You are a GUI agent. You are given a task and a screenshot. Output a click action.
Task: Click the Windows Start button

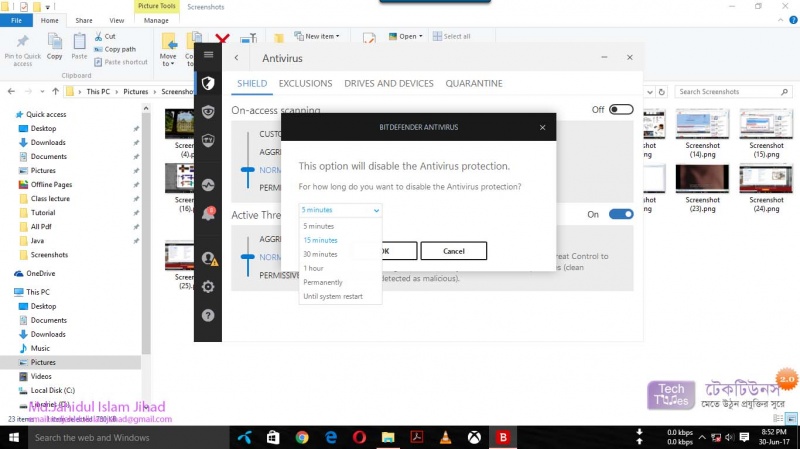pos(14,437)
